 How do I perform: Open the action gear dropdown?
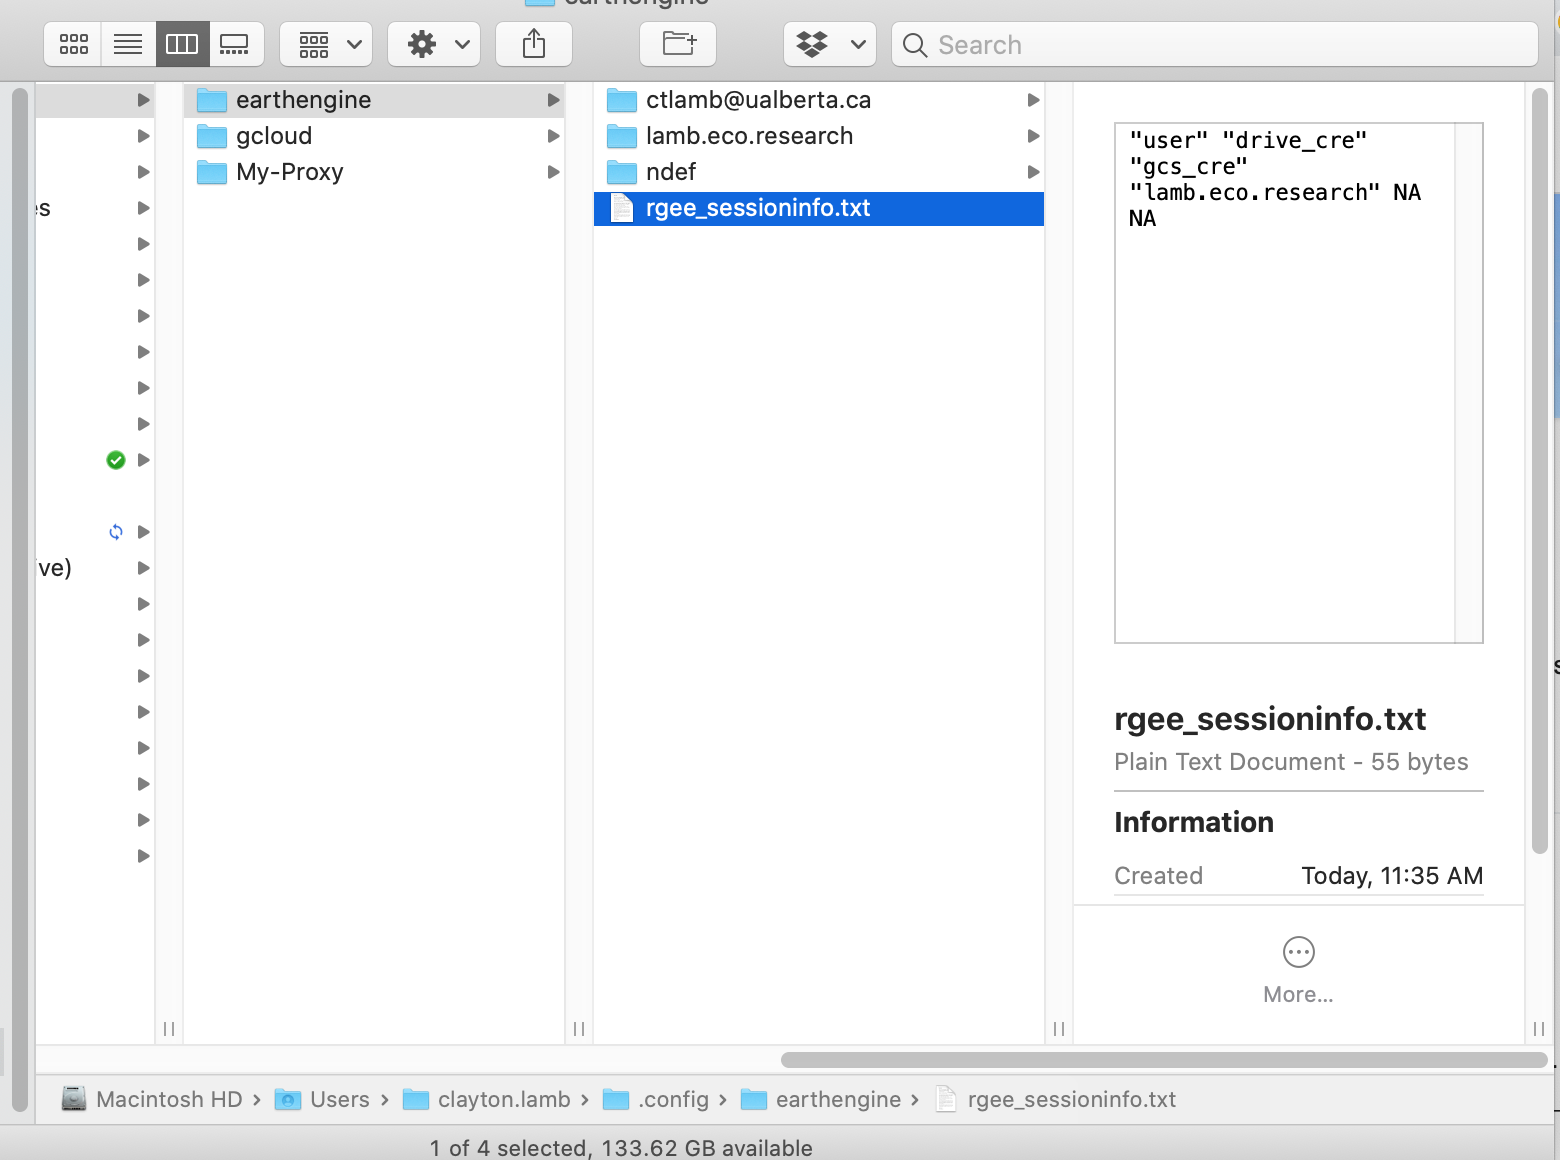(433, 44)
